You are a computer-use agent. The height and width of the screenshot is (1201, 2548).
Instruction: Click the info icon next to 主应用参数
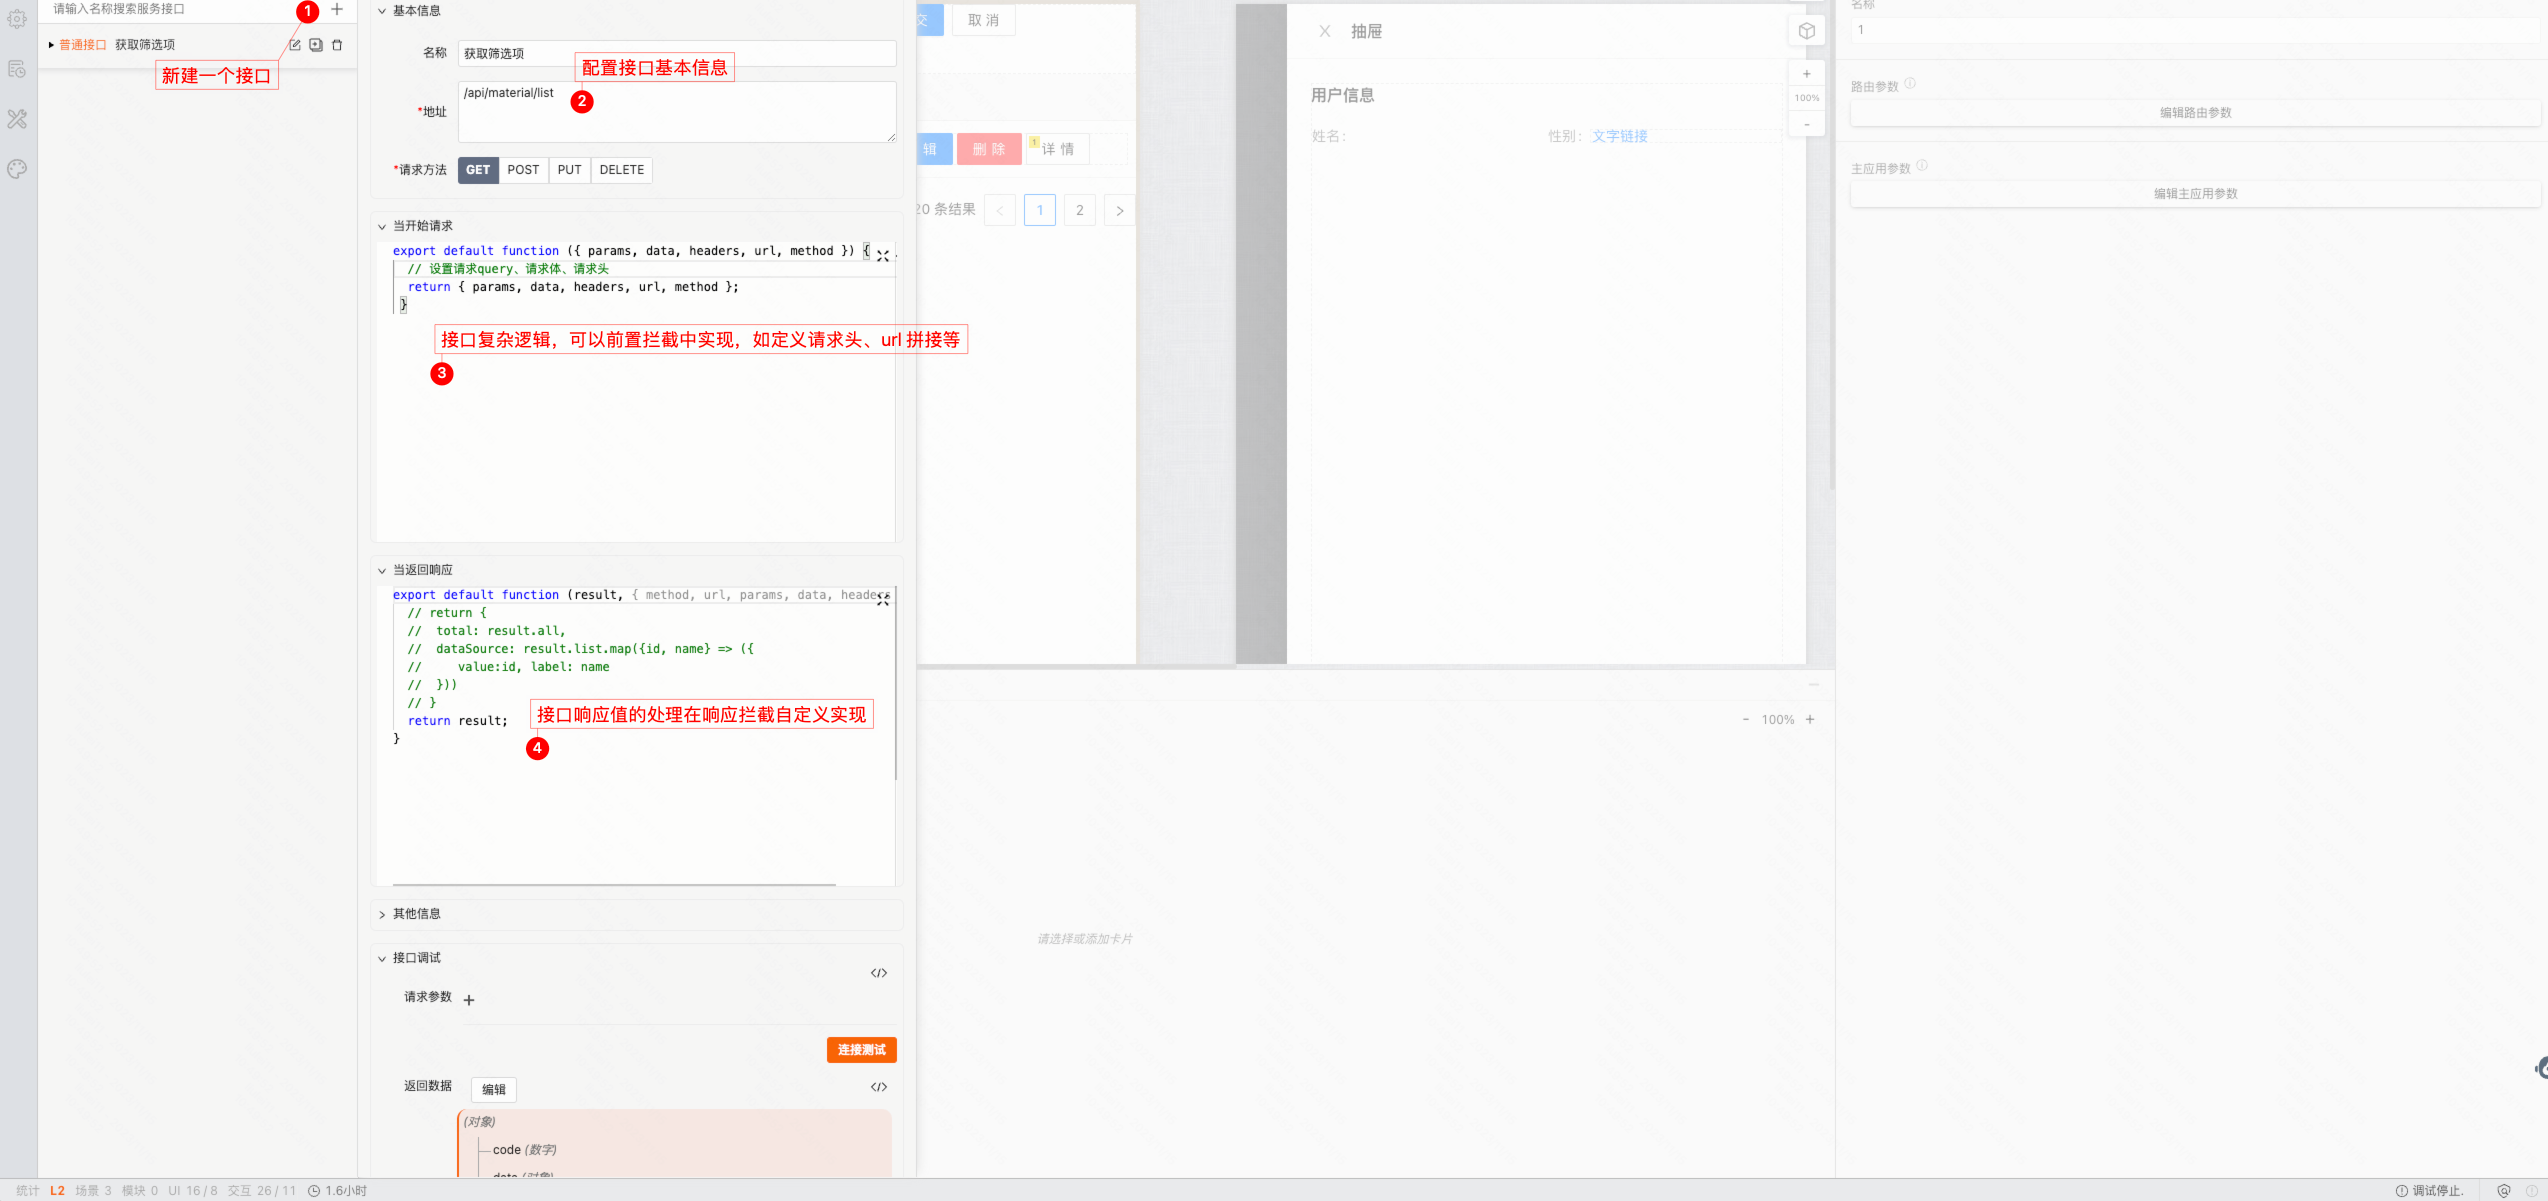coord(1922,166)
